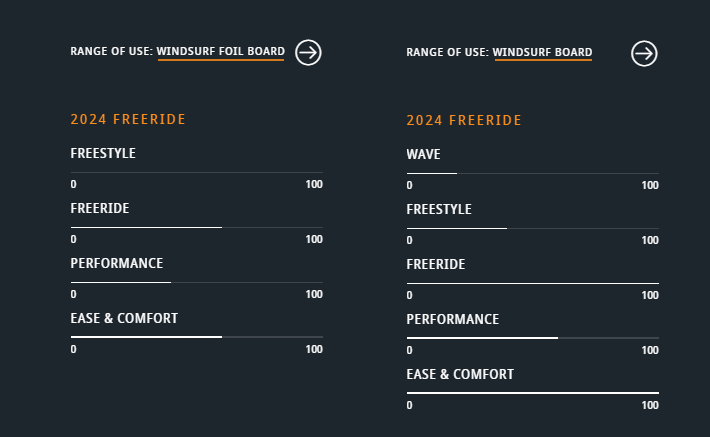Image resolution: width=710 pixels, height=437 pixels.
Task: Click the foil board Freestyle label
Action: pyautogui.click(x=103, y=154)
